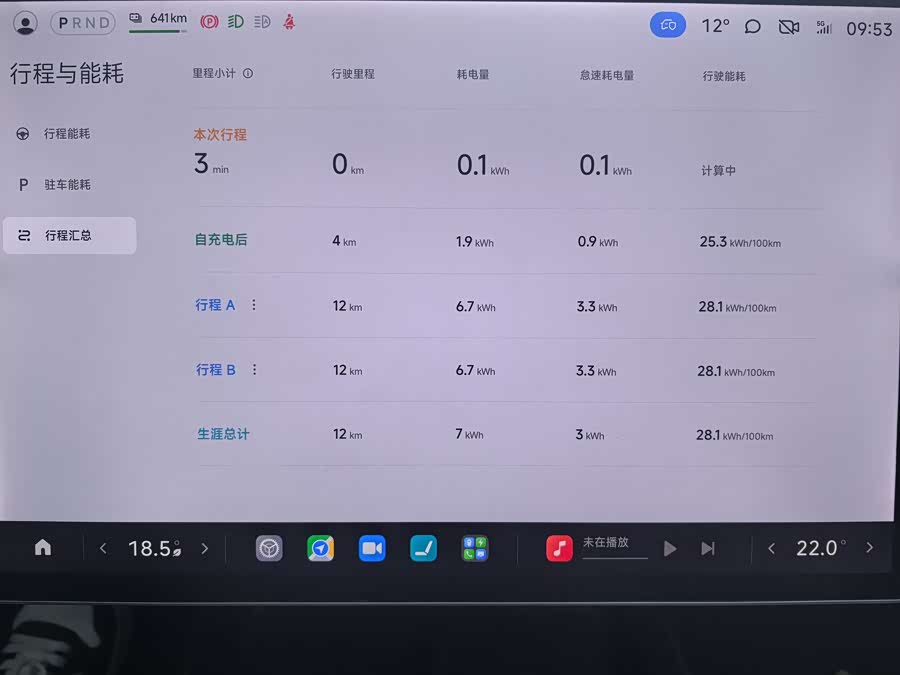Click info icon beside 里程小计
The image size is (900, 675).
point(248,73)
